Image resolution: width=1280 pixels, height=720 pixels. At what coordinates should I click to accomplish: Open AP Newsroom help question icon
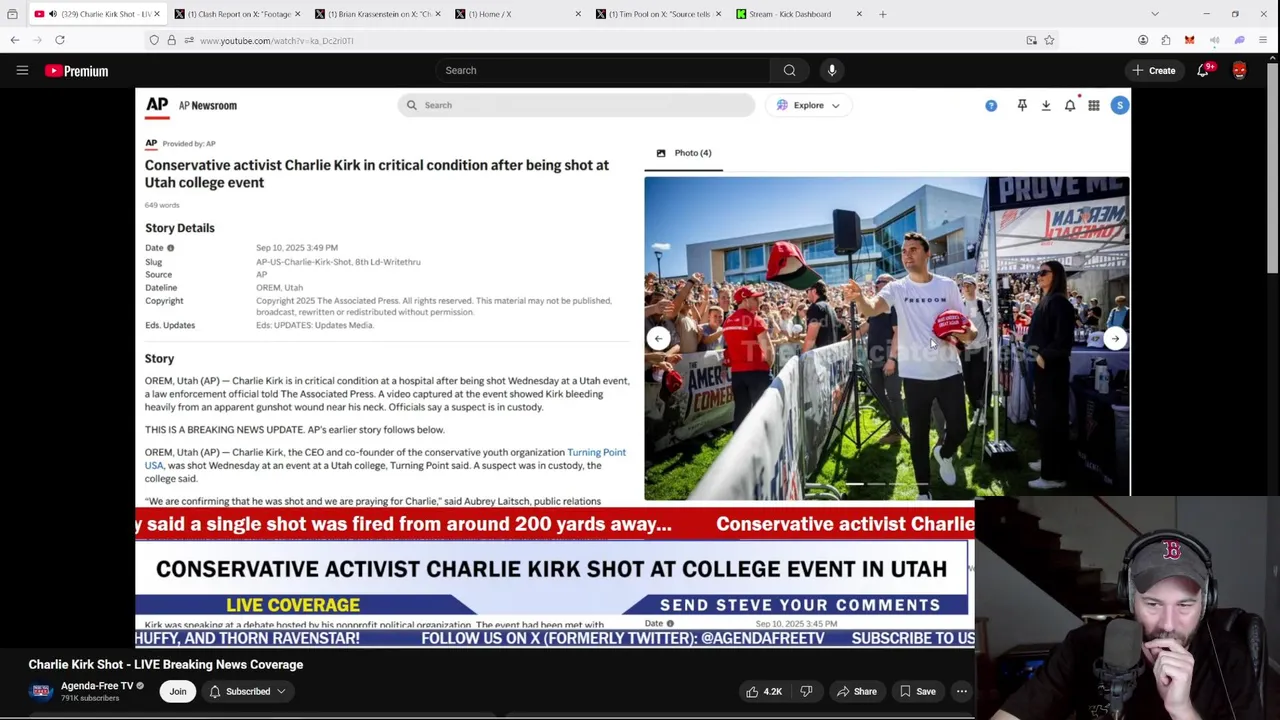coord(991,105)
